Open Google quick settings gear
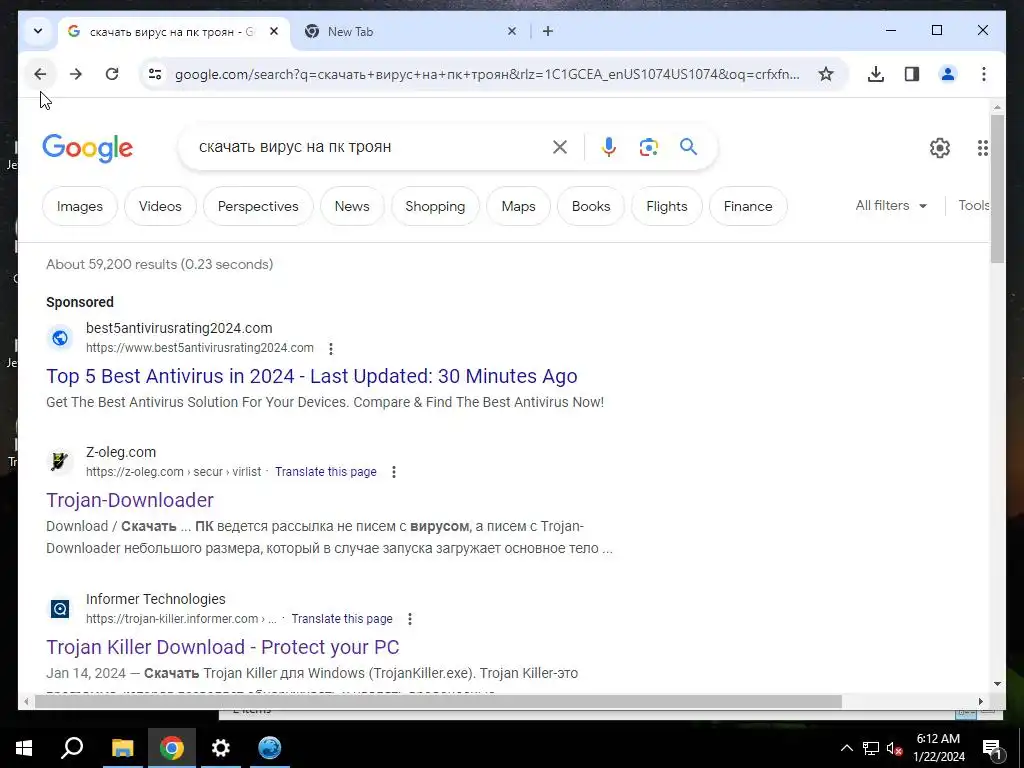Viewport: 1024px width, 768px height. pyautogui.click(x=940, y=148)
